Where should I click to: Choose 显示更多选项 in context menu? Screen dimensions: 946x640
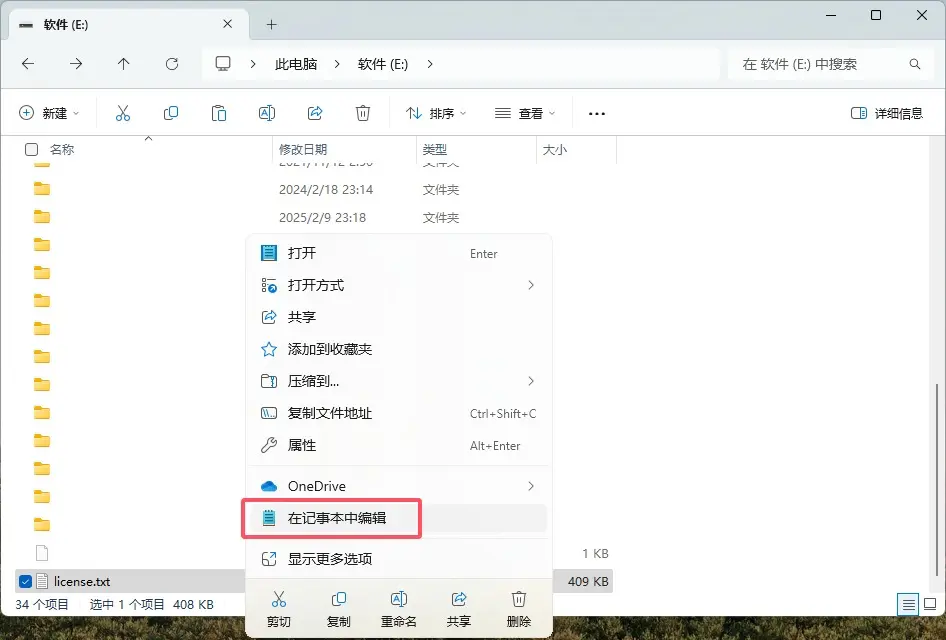point(329,559)
